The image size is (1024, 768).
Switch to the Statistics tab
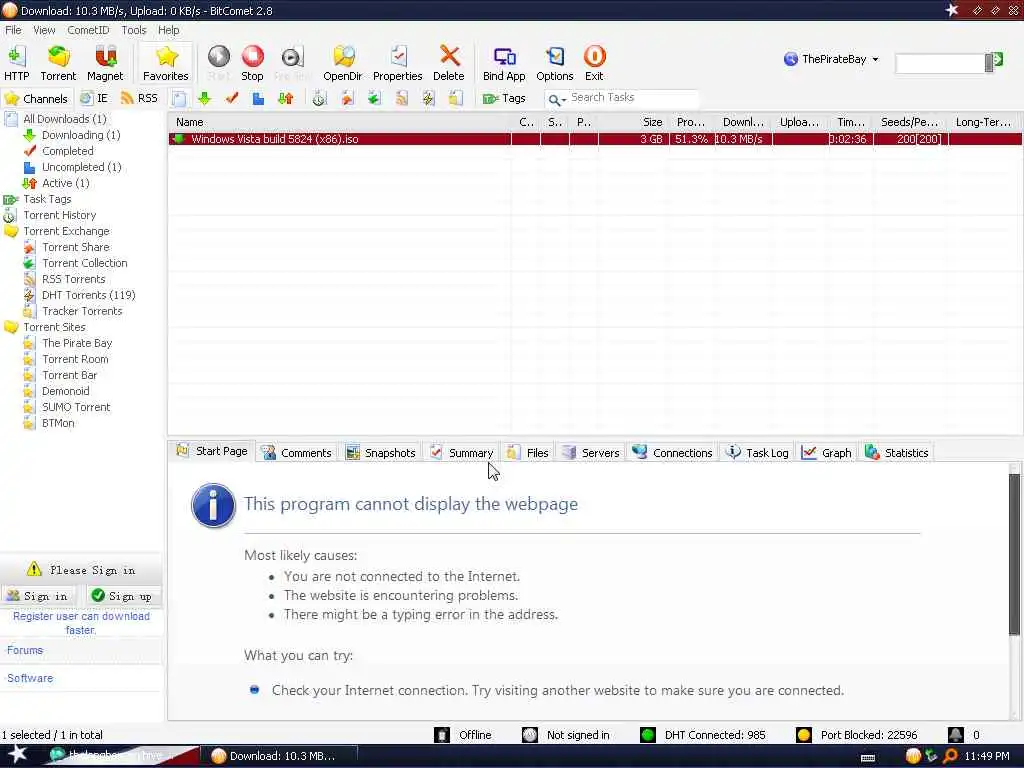point(897,453)
